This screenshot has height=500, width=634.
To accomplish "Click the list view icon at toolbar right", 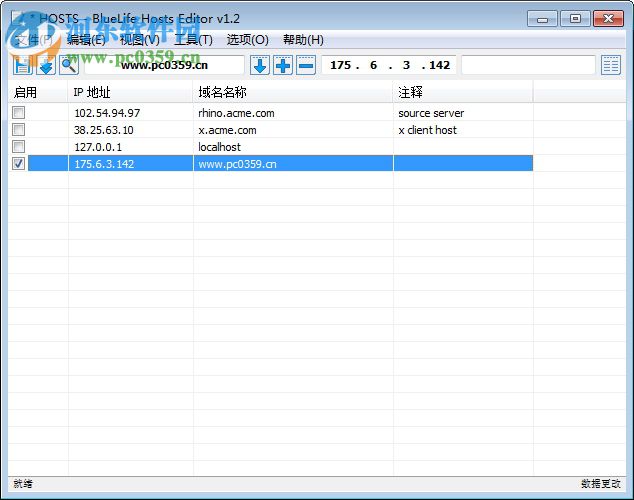I will pos(611,65).
